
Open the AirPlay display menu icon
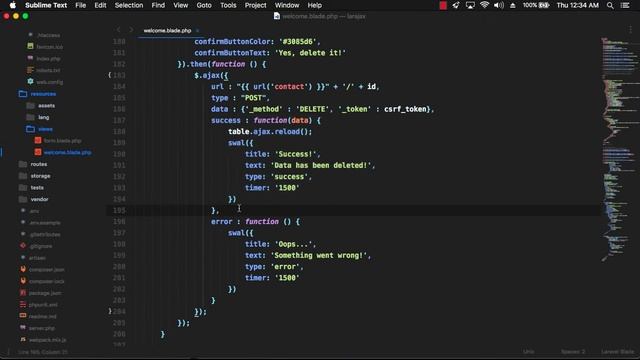pyautogui.click(x=470, y=5)
